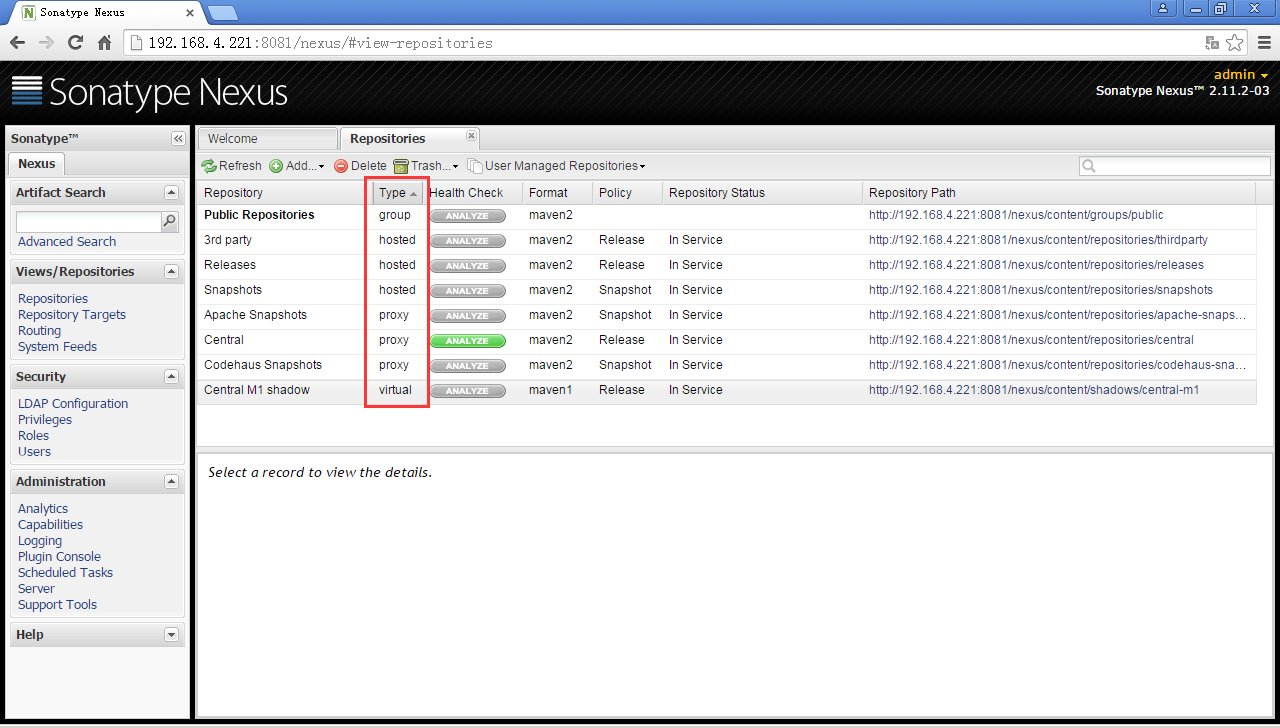Click Refresh in repositories toolbar
Viewport: 1280px width, 728px height.
click(231, 166)
